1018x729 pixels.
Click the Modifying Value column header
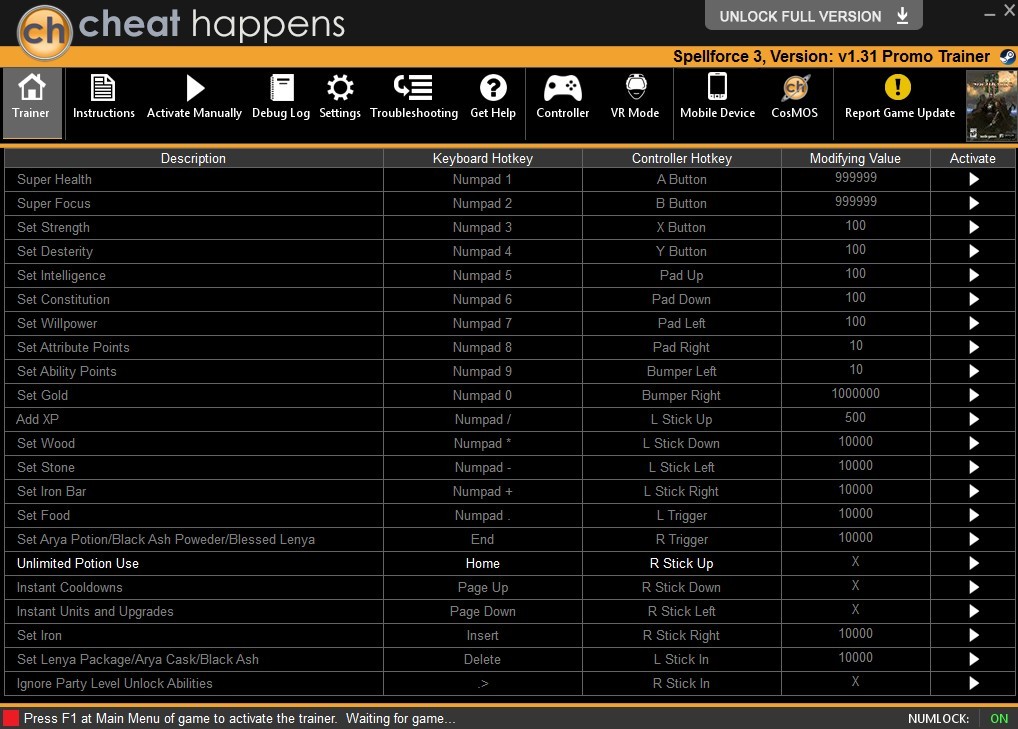tap(856, 158)
